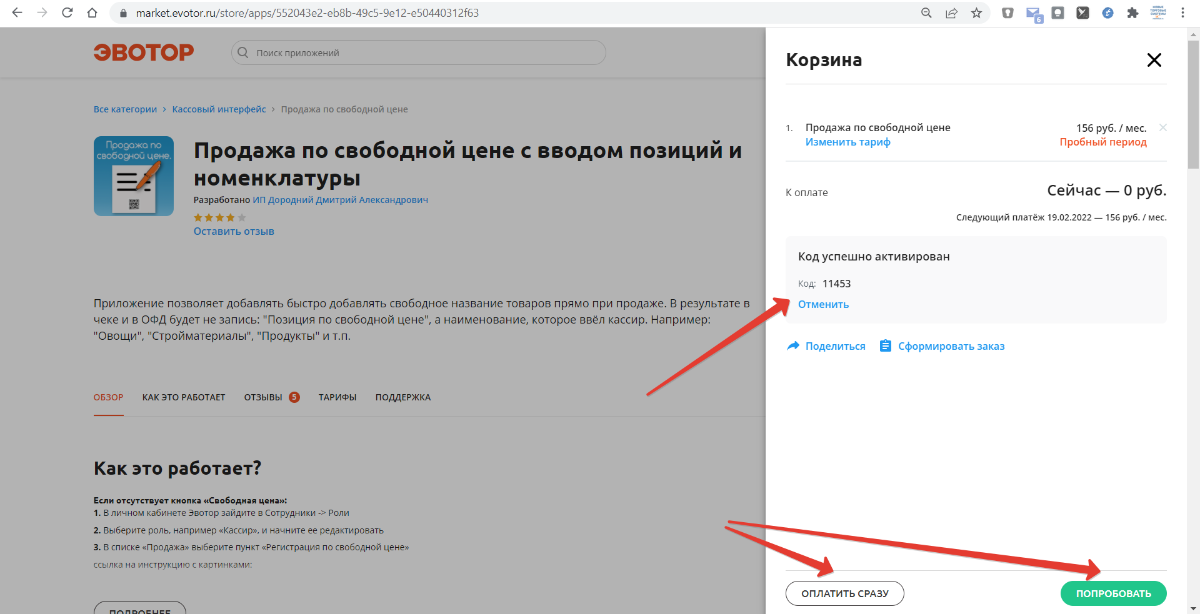The width and height of the screenshot is (1200, 614).
Task: Click the Сейчас — 0 руб. total
Action: tap(1107, 190)
